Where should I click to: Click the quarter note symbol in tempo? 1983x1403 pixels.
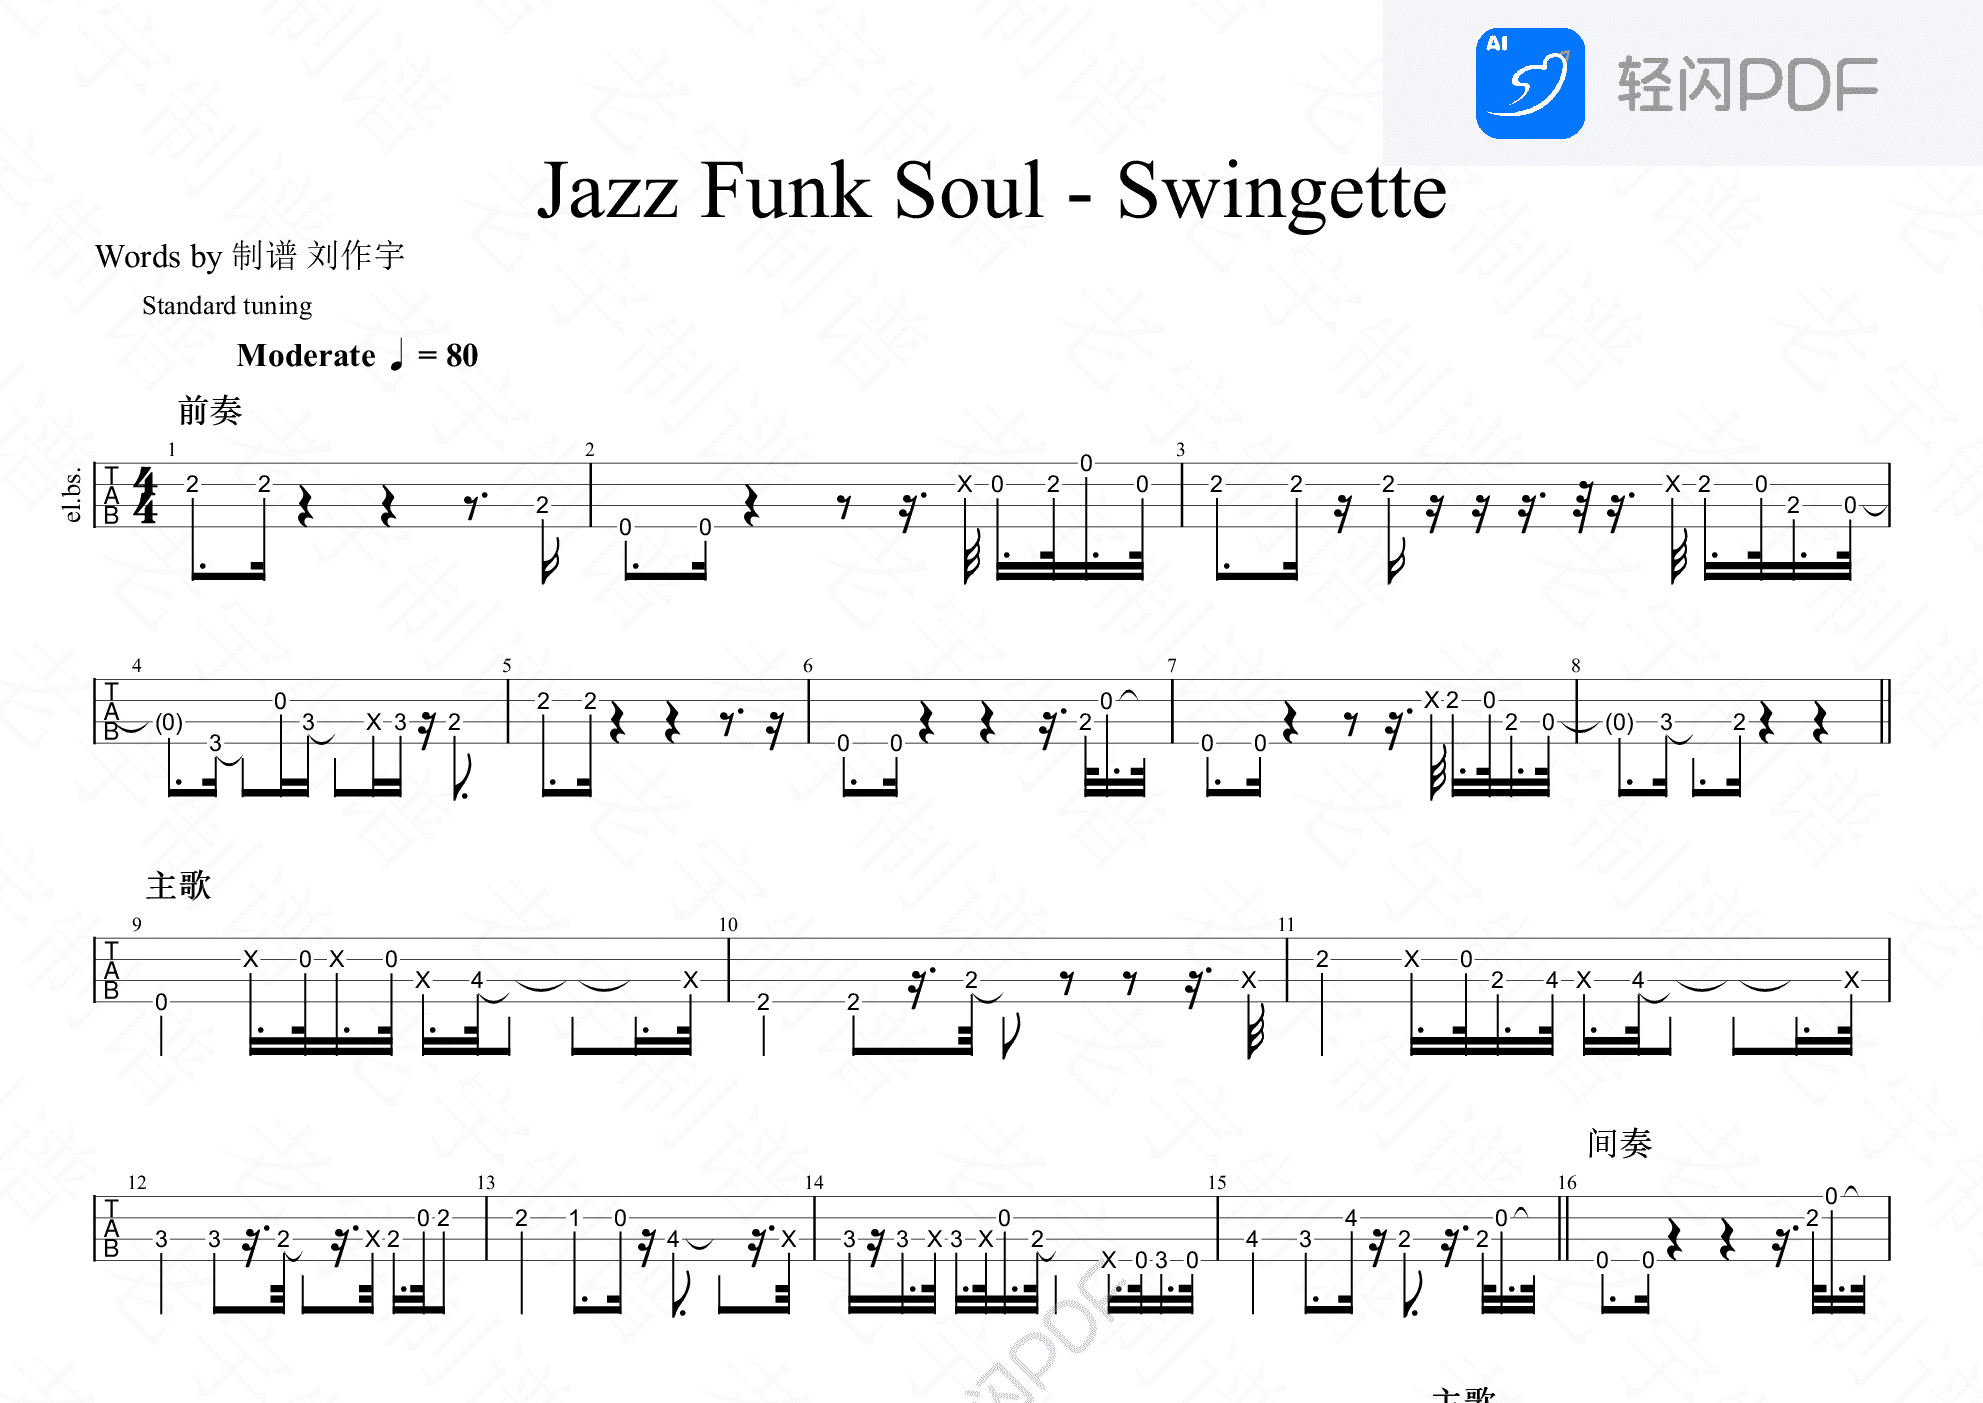[x=397, y=354]
